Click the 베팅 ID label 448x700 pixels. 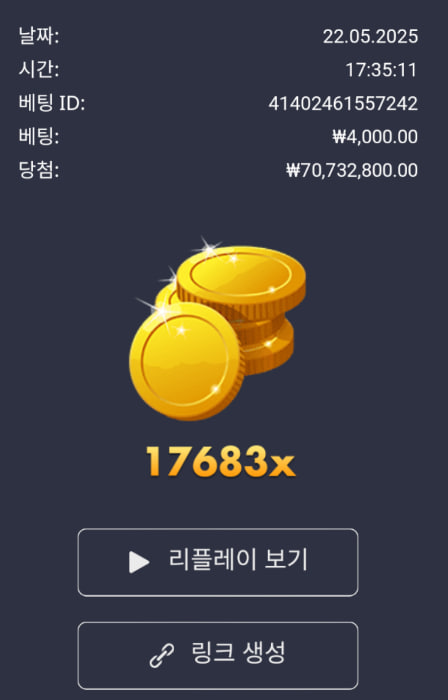(x=52, y=103)
